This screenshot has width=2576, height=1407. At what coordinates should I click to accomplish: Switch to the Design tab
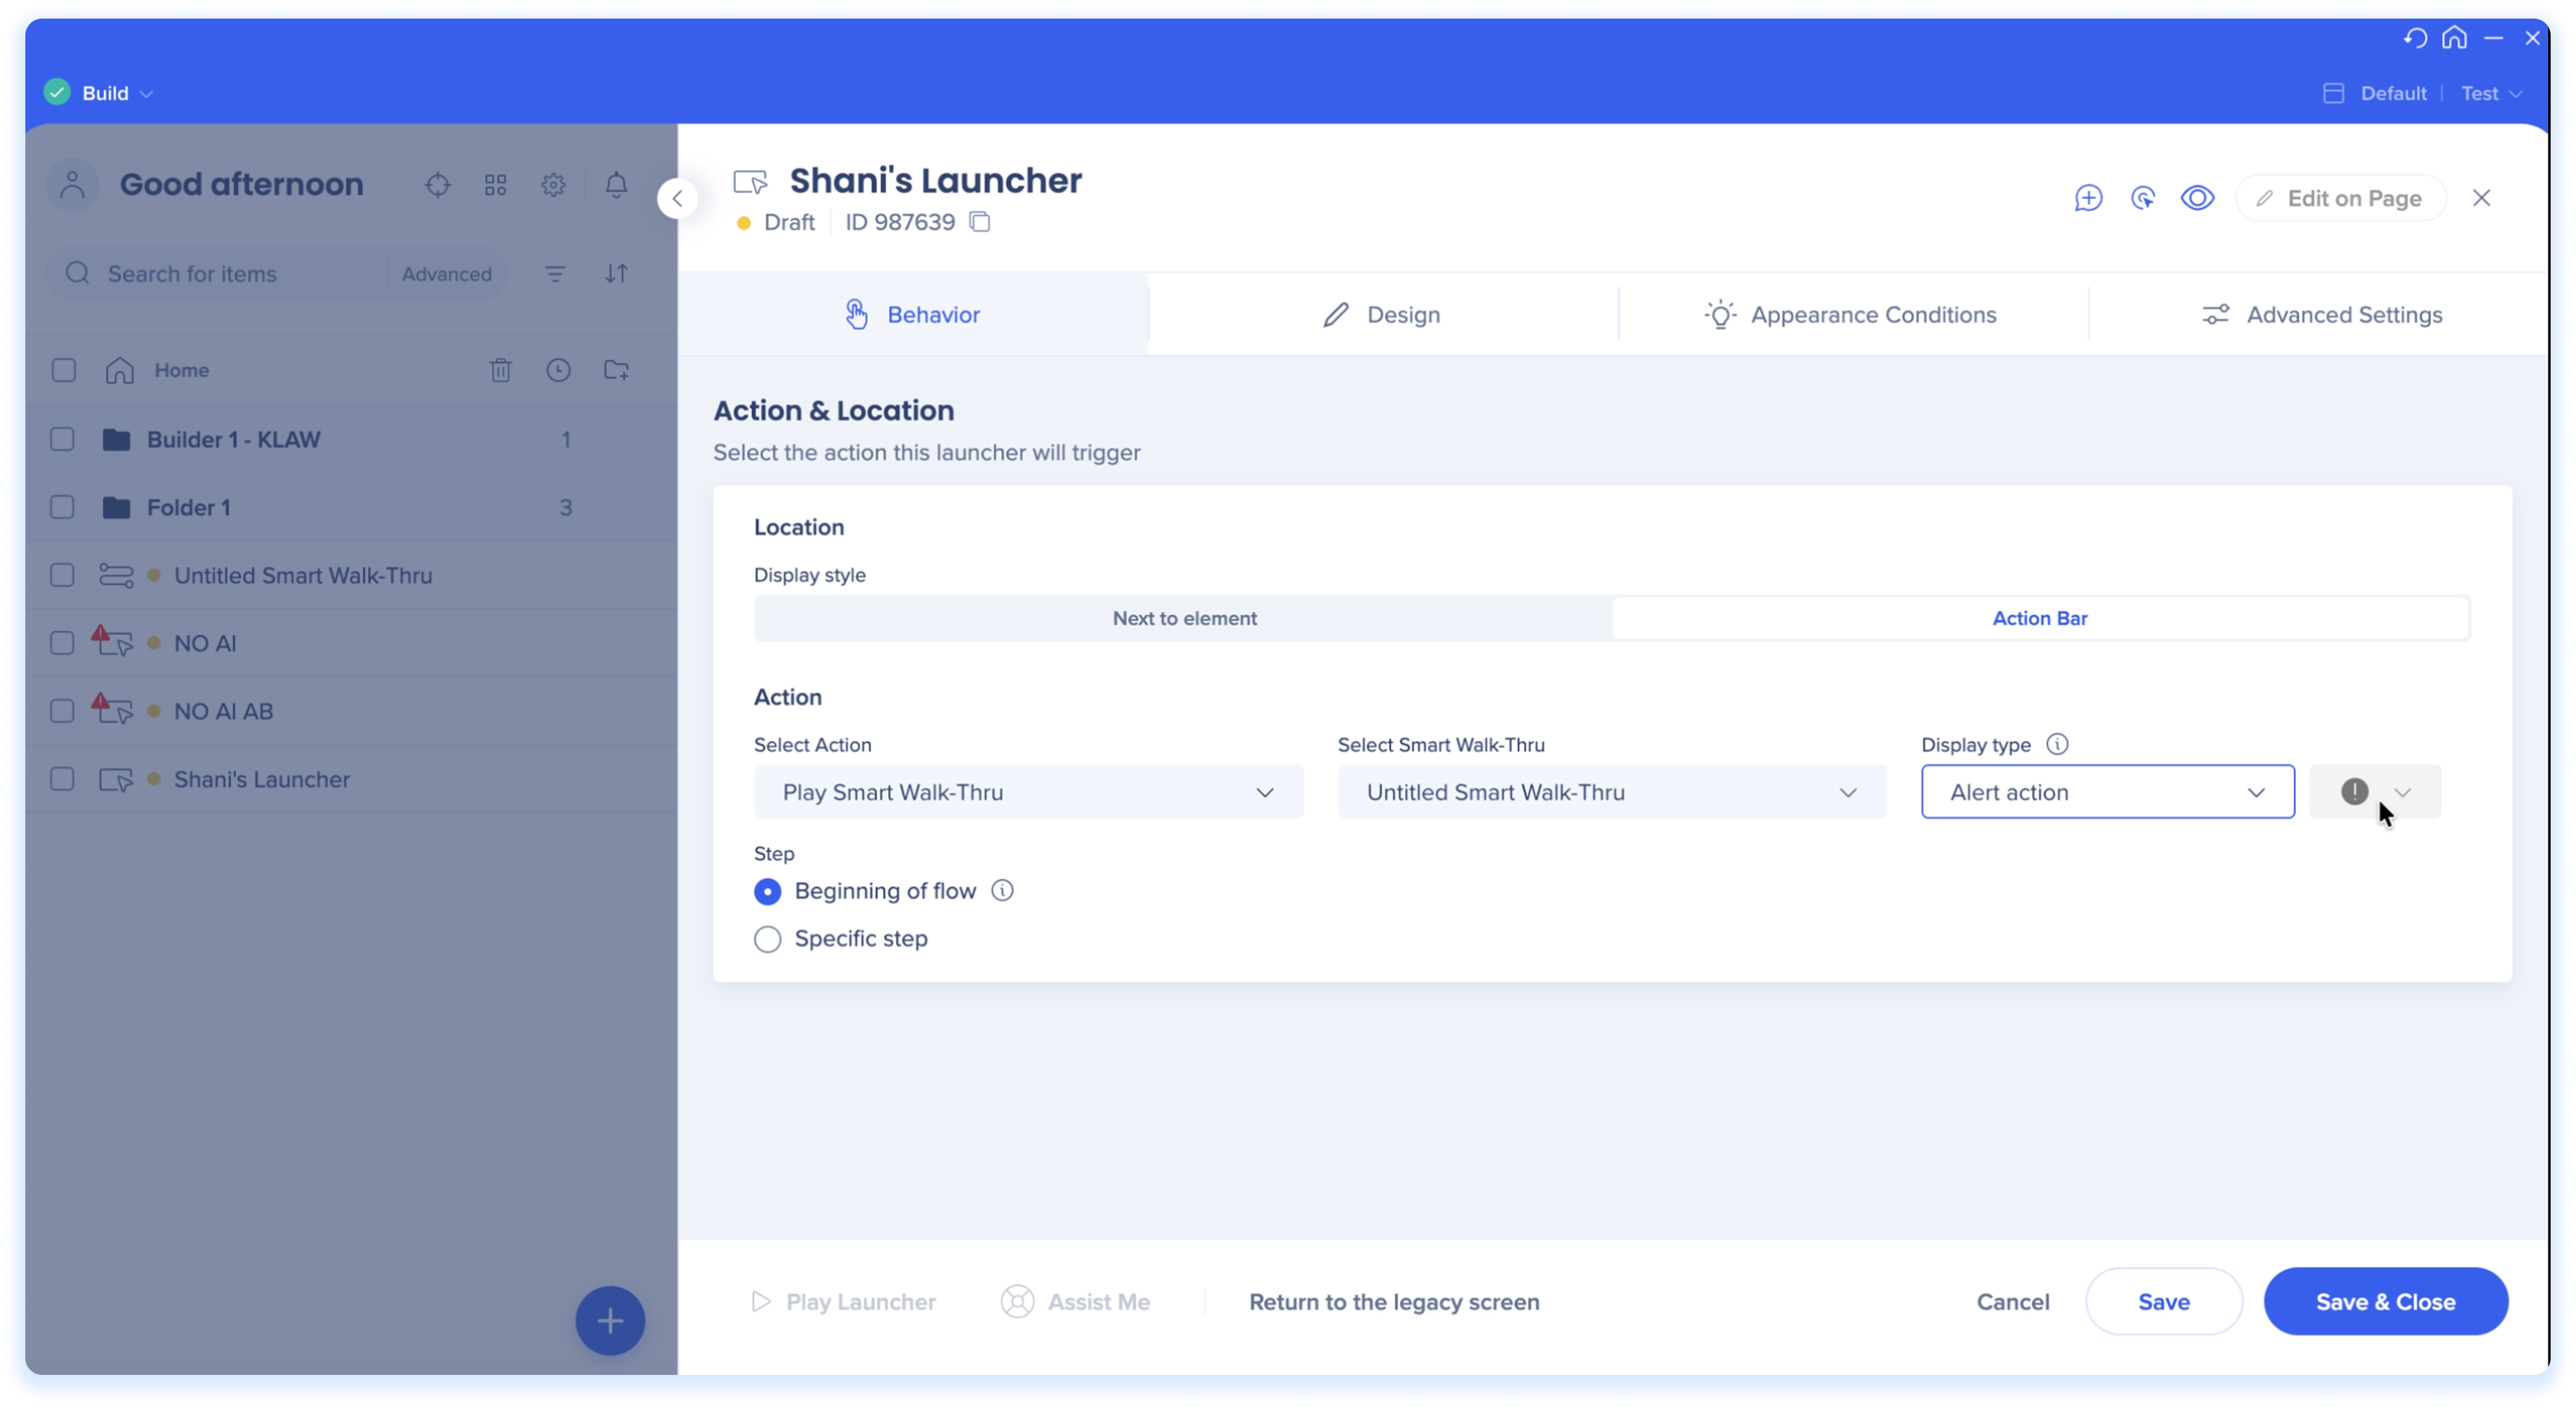(x=1382, y=315)
